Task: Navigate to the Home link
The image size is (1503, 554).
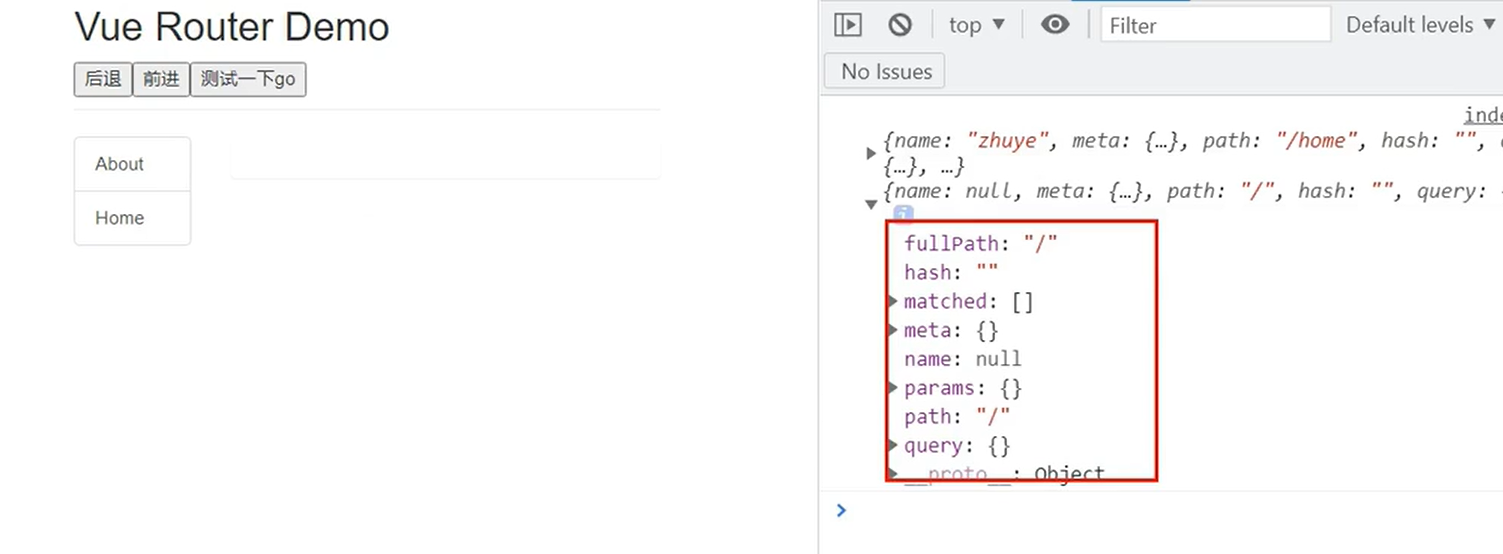Action: [132, 218]
